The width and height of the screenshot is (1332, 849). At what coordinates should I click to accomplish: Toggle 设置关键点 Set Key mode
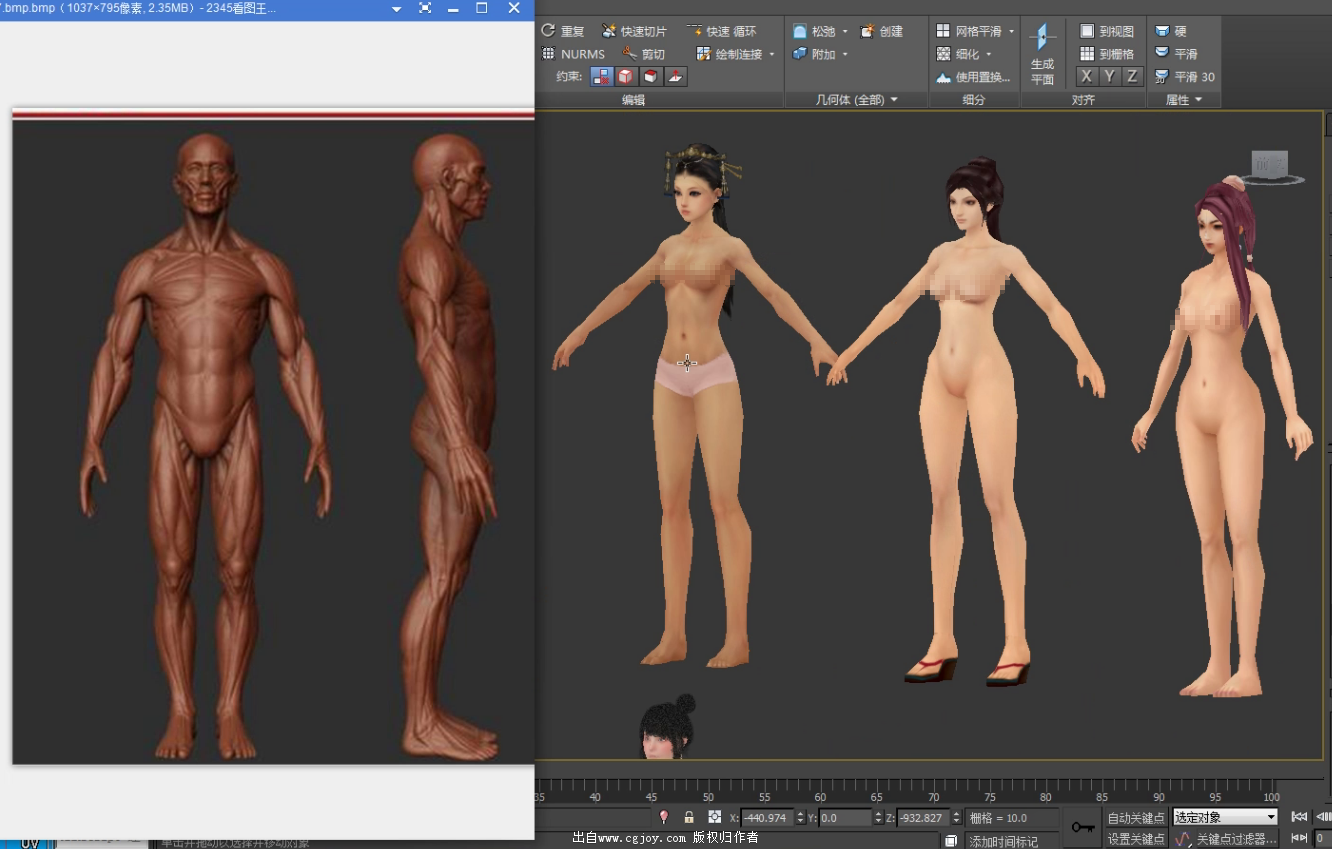[x=1136, y=839]
